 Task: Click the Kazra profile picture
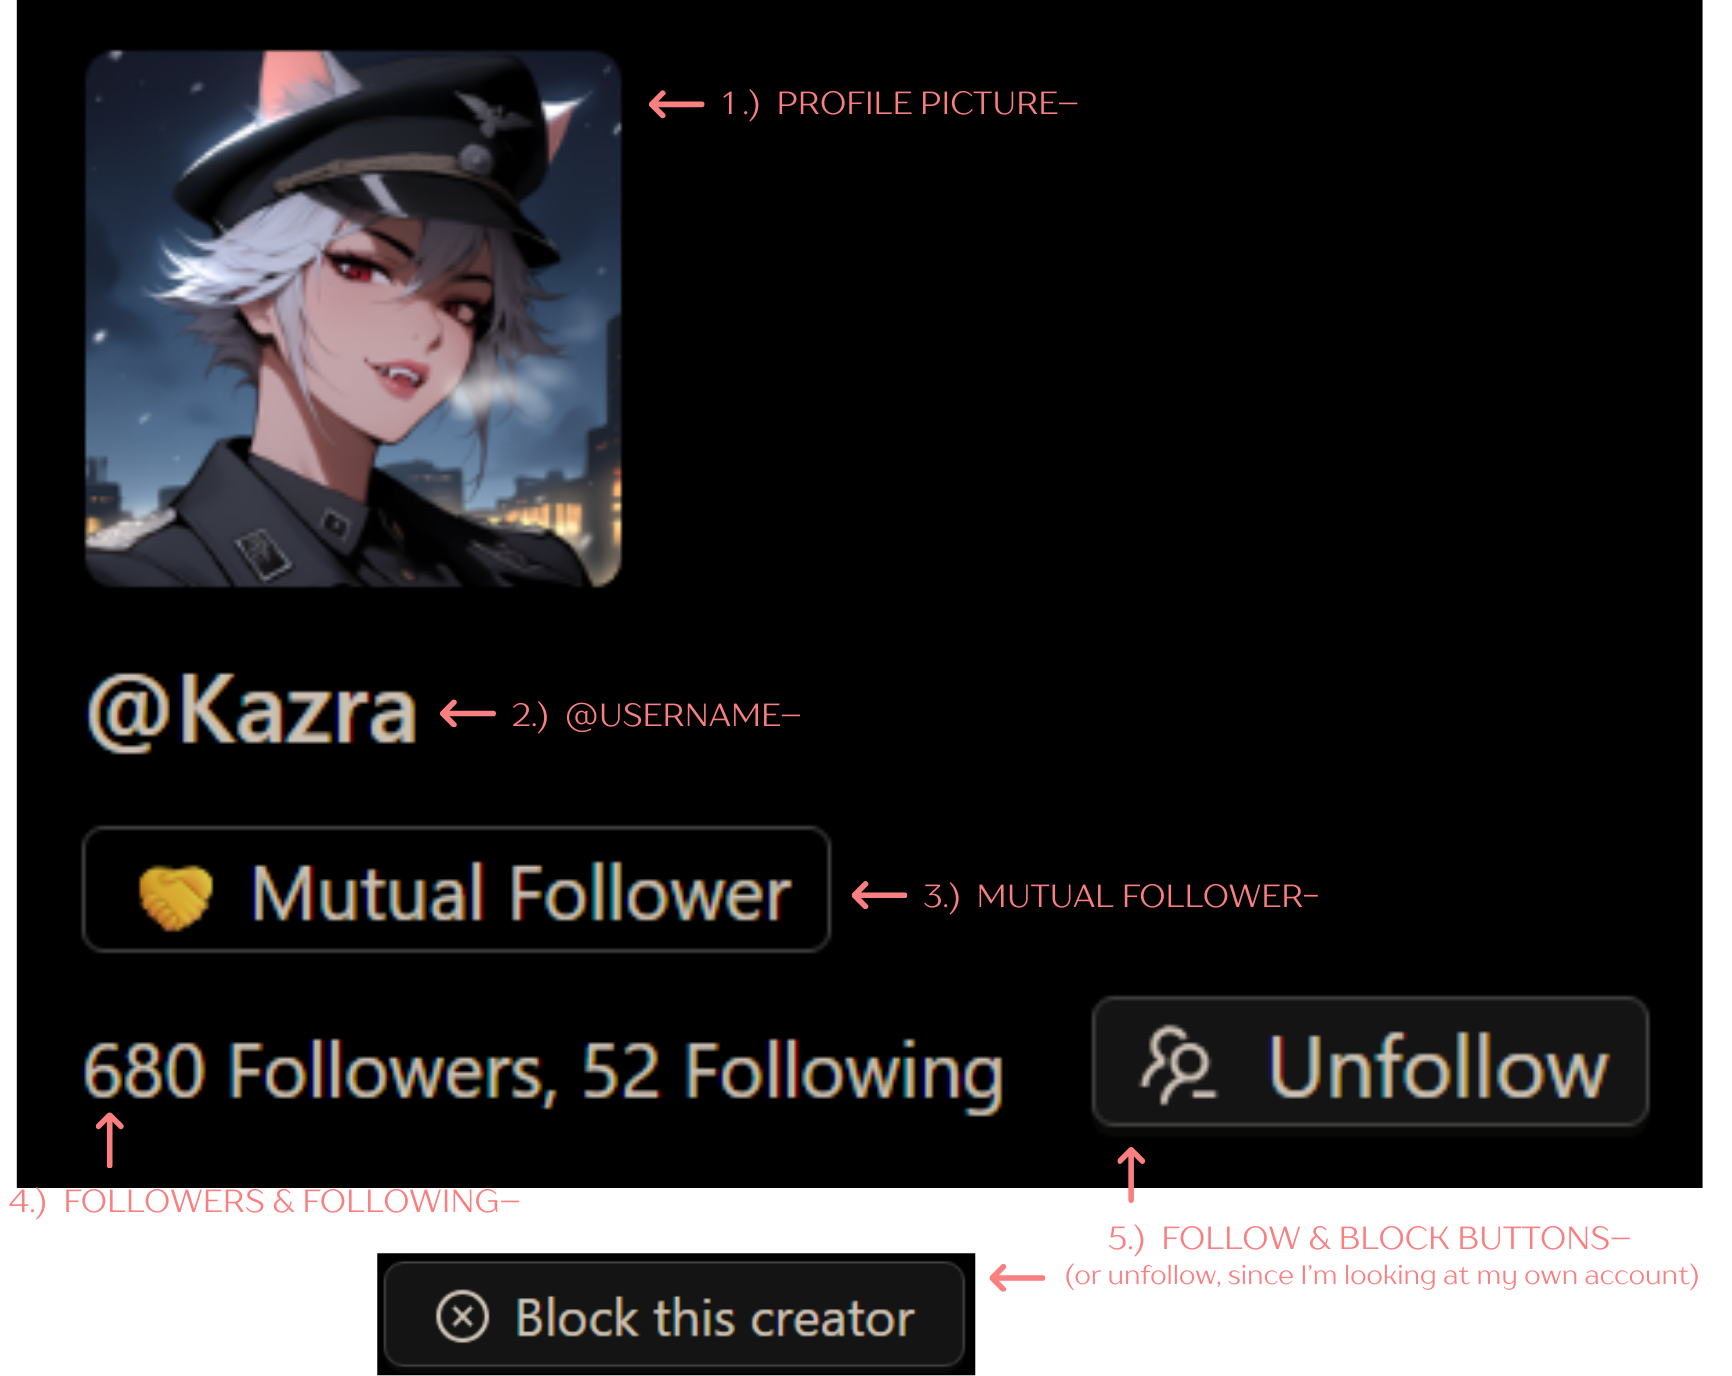(353, 318)
